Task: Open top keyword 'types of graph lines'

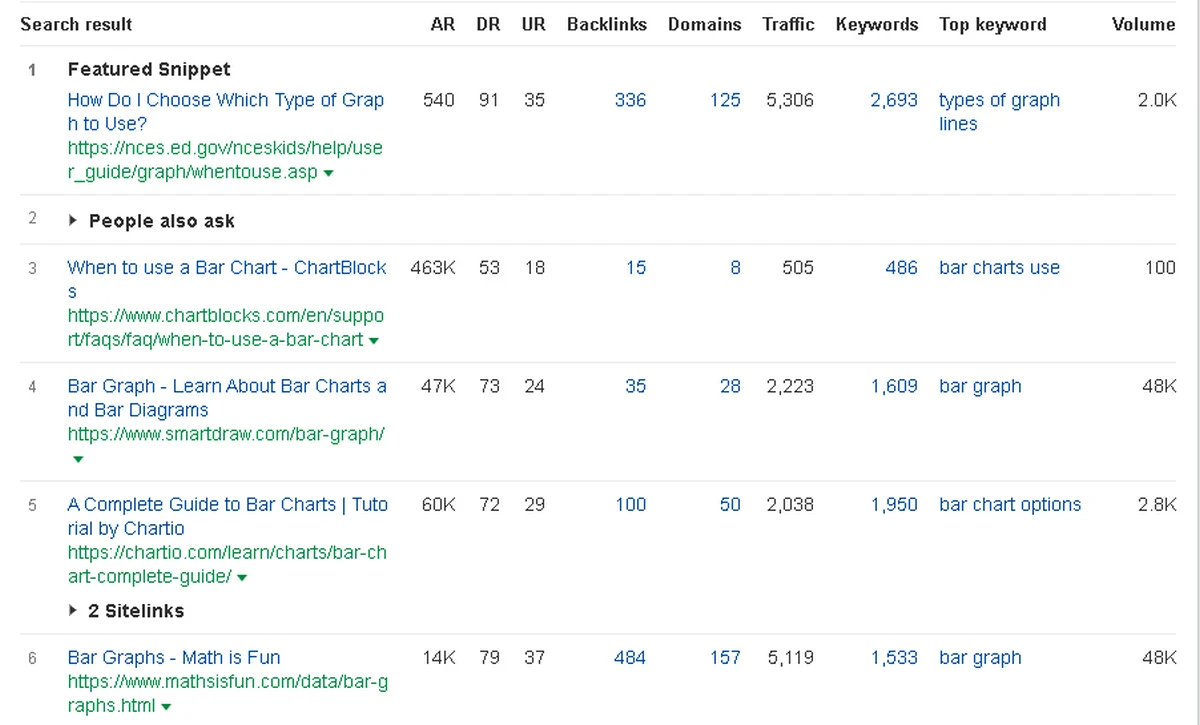Action: pos(999,112)
